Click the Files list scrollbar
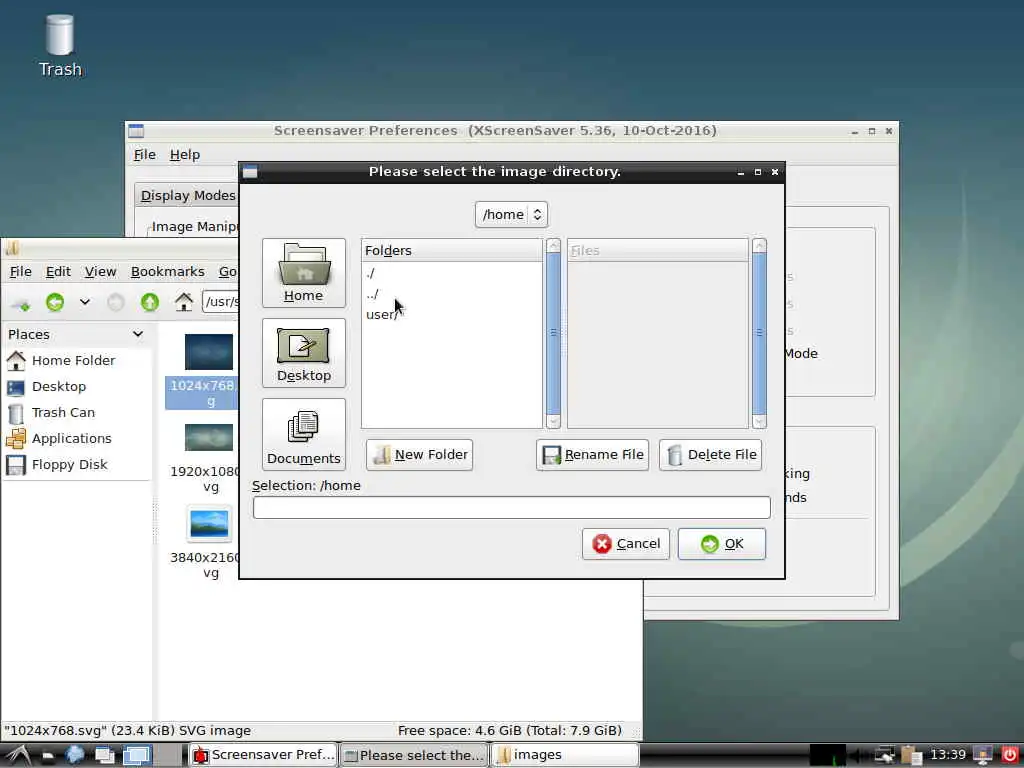1024x768 pixels. click(x=759, y=333)
